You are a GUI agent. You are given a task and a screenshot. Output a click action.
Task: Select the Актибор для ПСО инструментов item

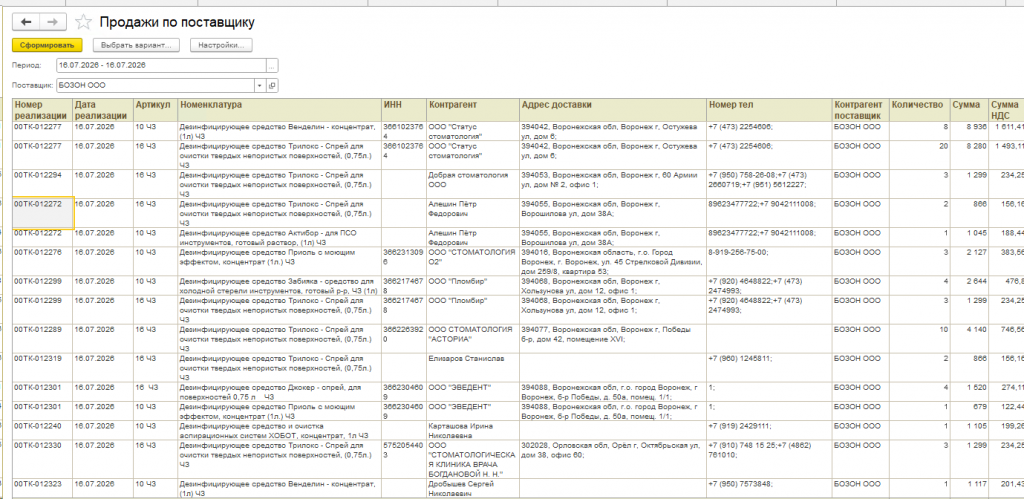[280, 237]
